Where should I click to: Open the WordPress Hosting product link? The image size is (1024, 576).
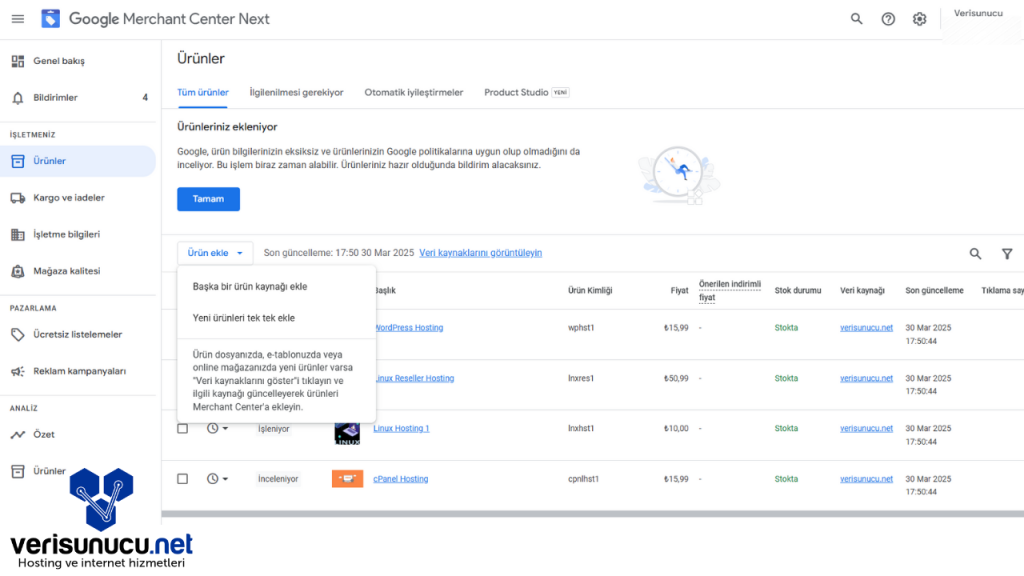409,328
